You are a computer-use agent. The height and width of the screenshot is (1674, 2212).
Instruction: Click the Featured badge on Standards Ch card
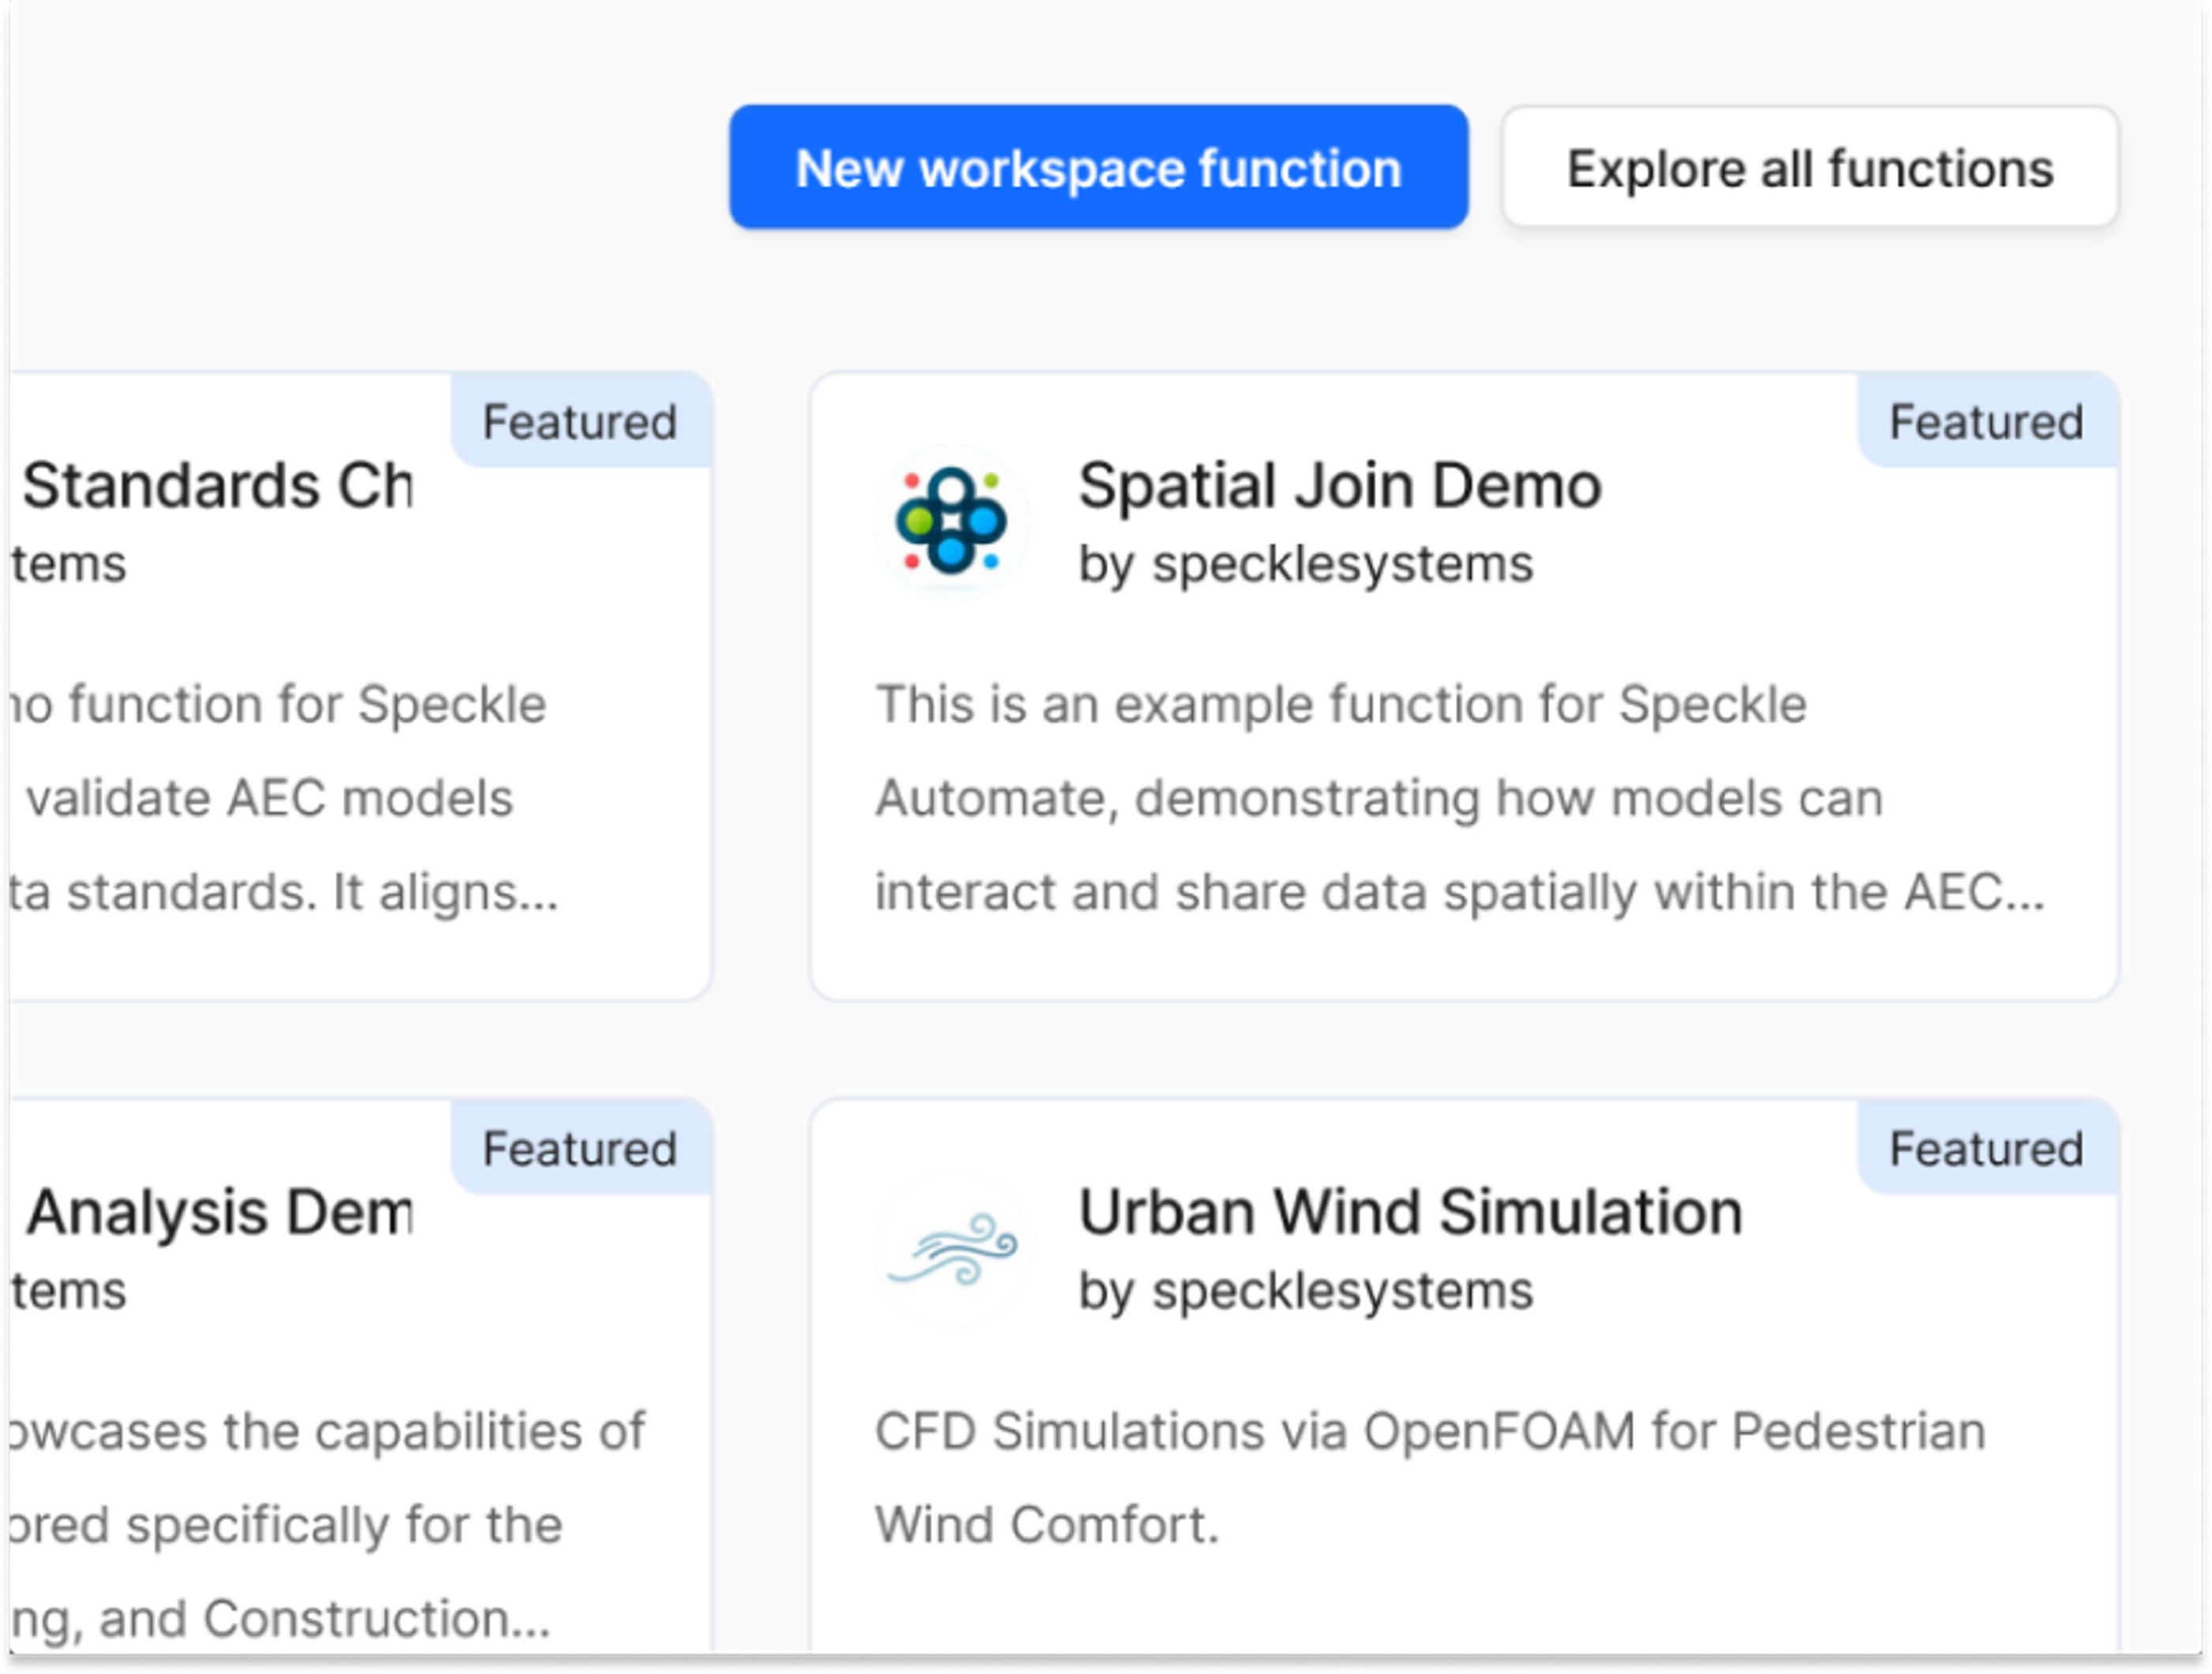click(580, 421)
